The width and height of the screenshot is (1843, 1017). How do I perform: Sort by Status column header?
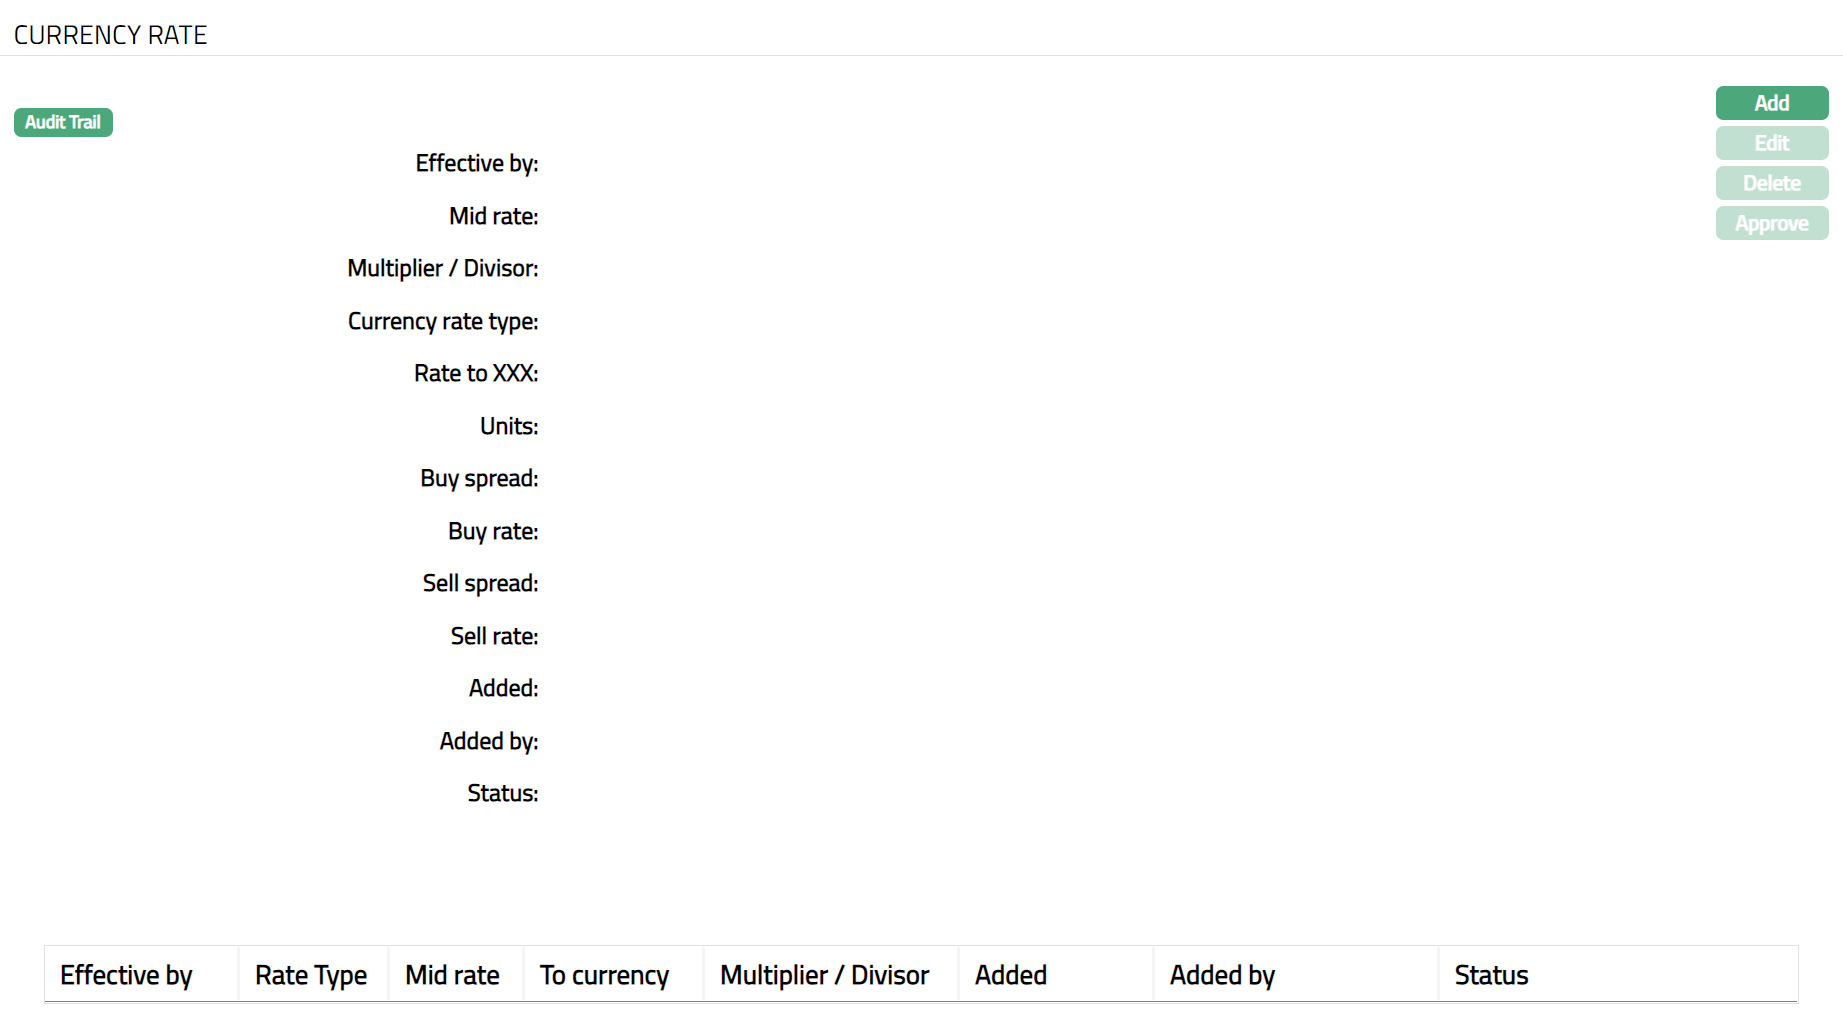[x=1491, y=975]
